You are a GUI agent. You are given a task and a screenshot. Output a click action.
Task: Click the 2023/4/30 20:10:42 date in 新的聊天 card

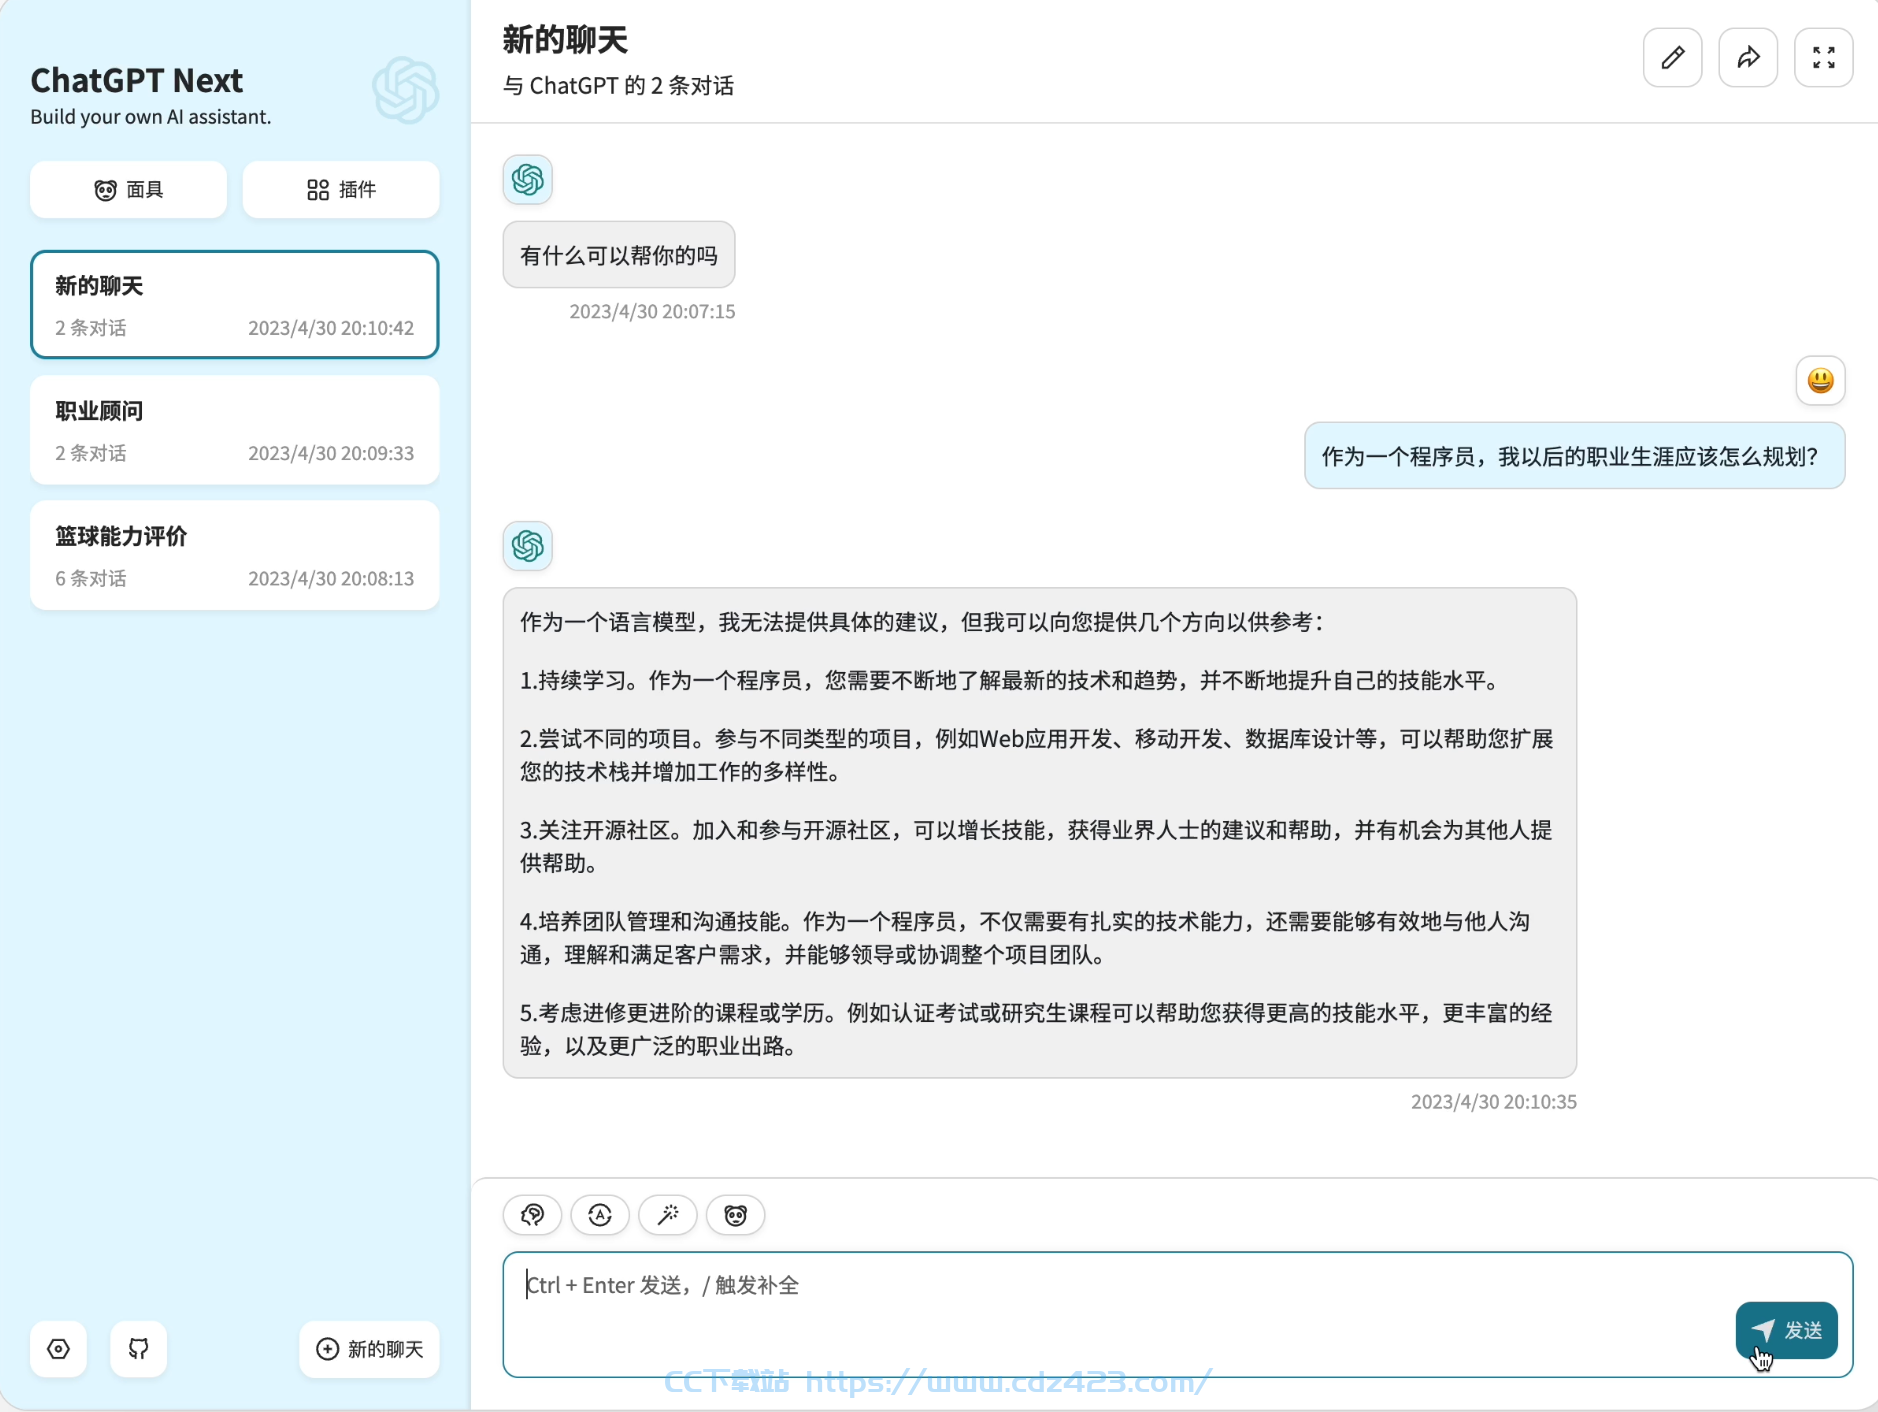331,328
